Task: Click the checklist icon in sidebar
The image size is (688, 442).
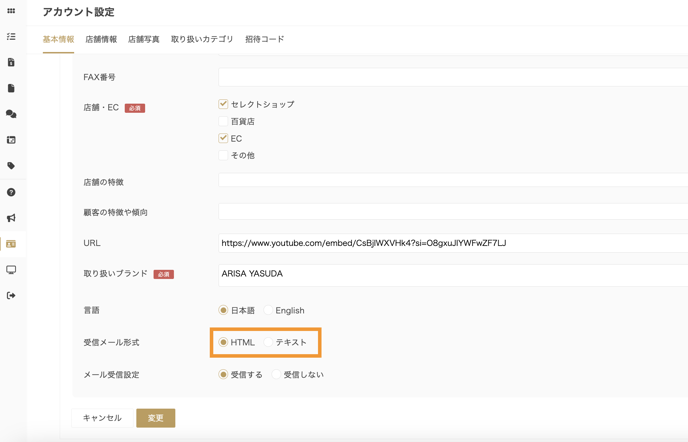Action: pos(11,37)
